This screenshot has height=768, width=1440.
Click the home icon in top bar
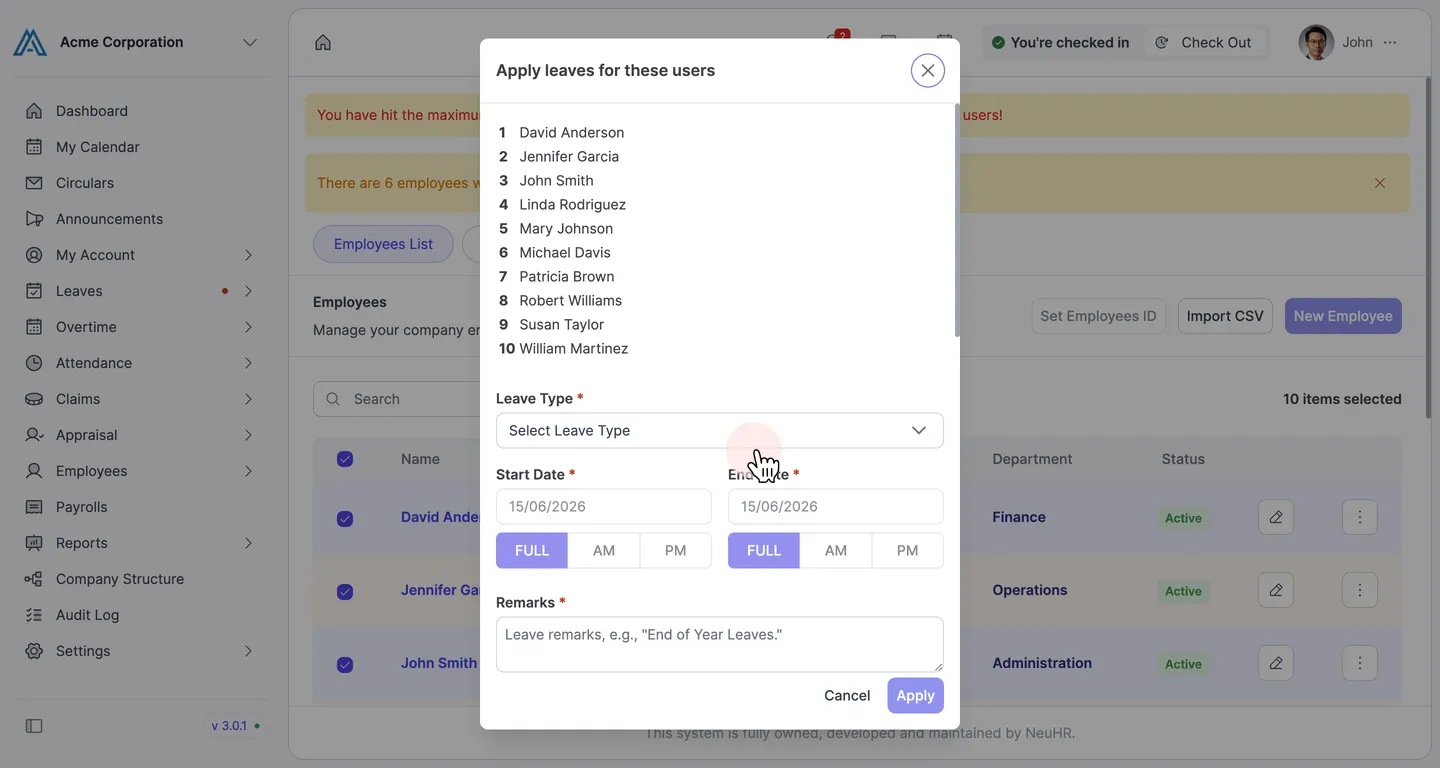pos(323,42)
